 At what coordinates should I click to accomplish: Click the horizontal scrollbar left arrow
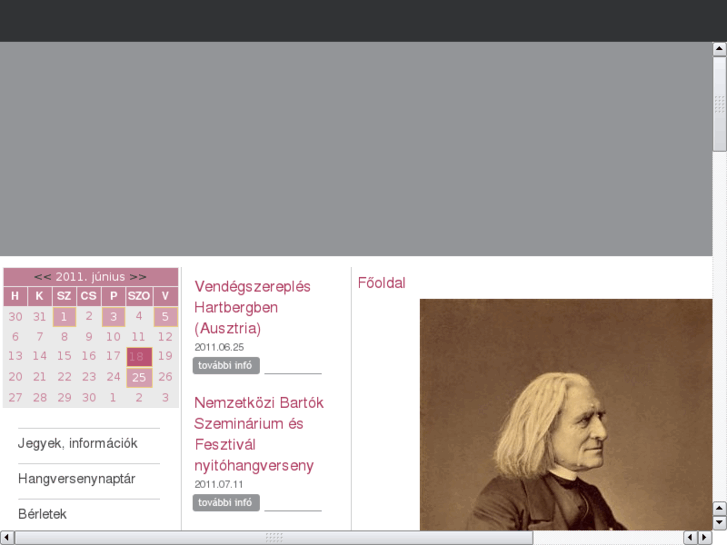point(6,538)
